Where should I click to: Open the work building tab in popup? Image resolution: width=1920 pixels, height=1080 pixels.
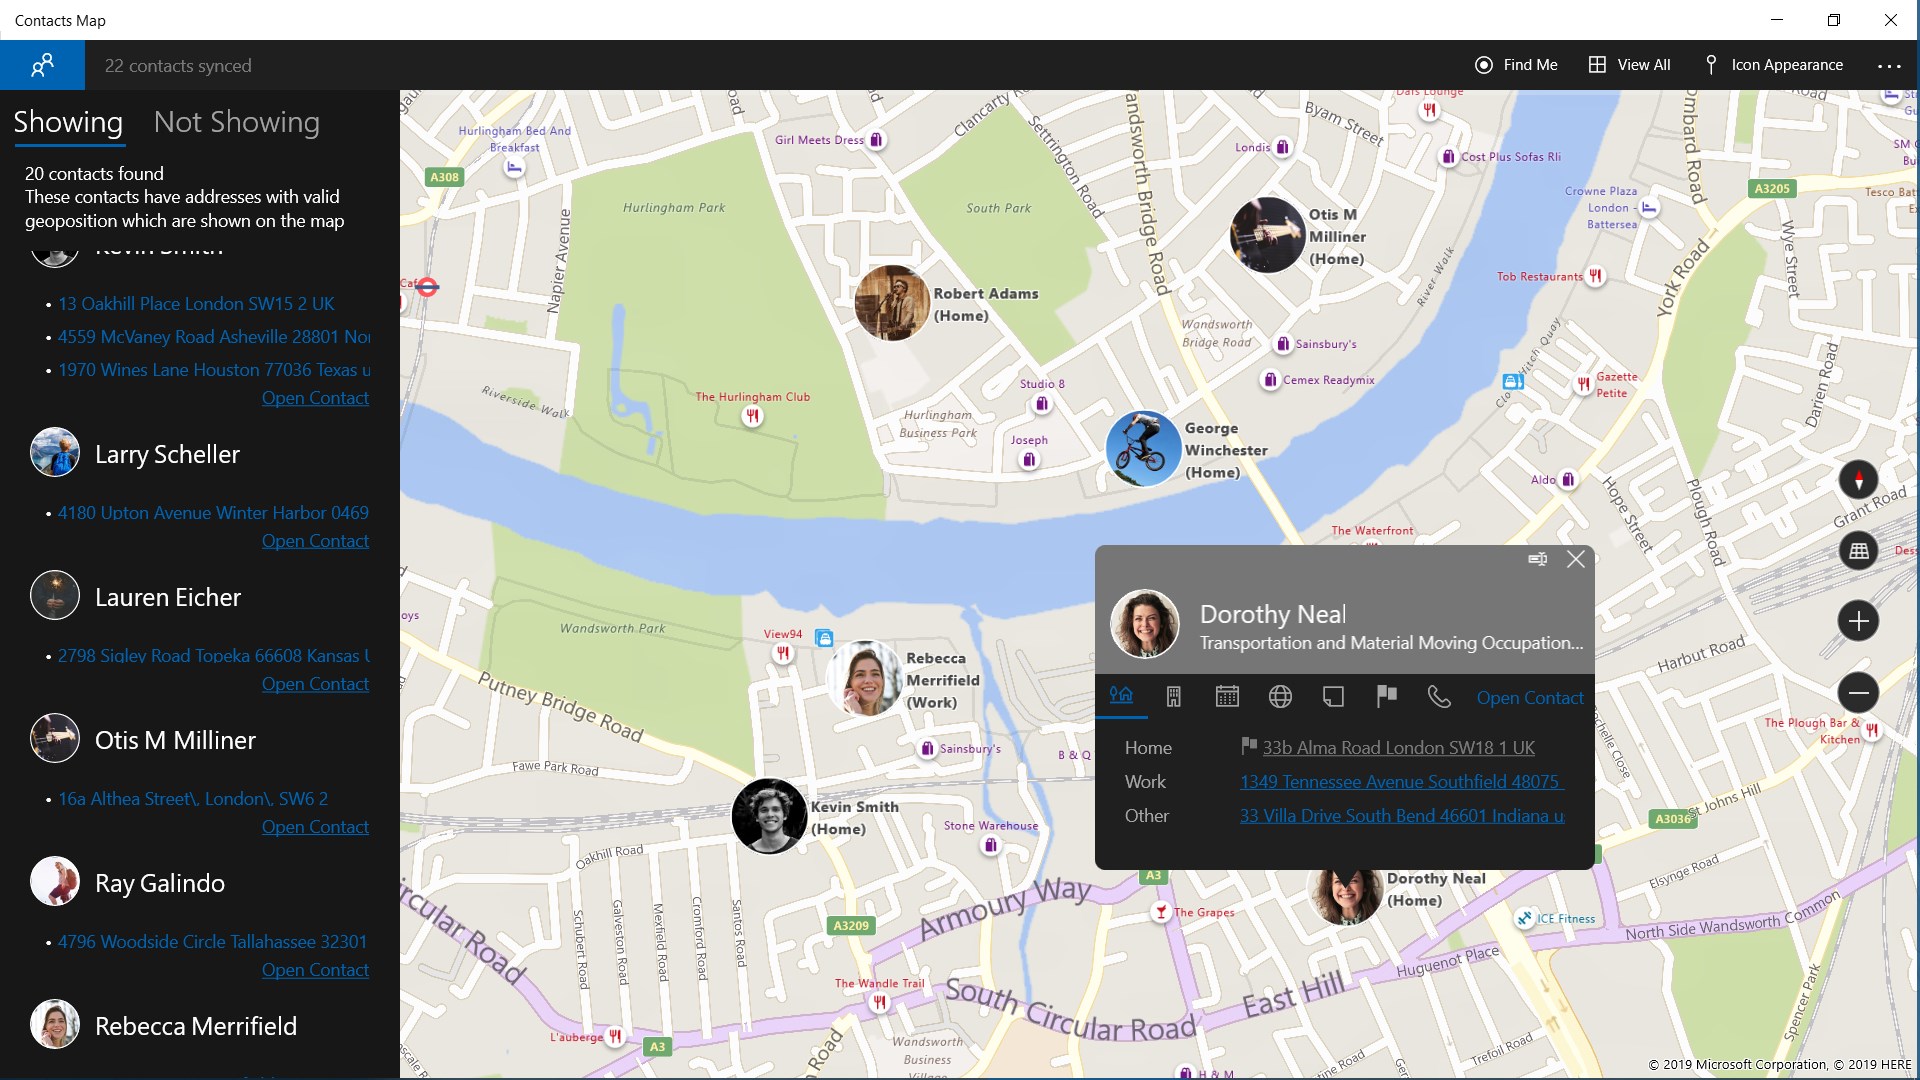[x=1174, y=697]
